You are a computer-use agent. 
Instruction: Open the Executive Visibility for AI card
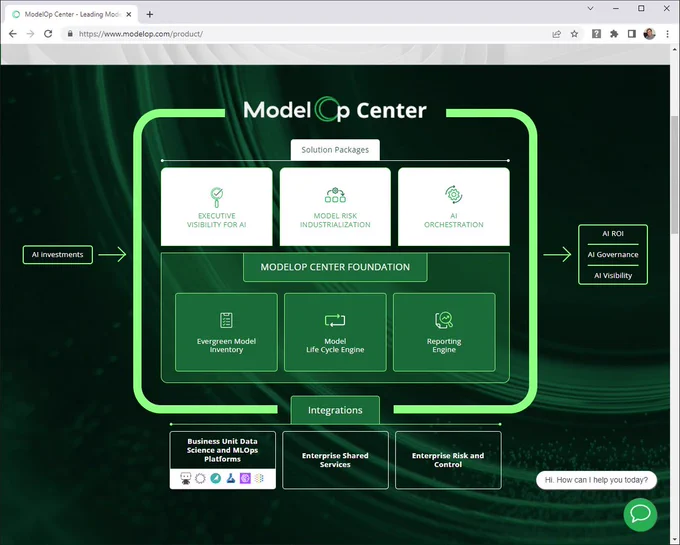tap(217, 206)
